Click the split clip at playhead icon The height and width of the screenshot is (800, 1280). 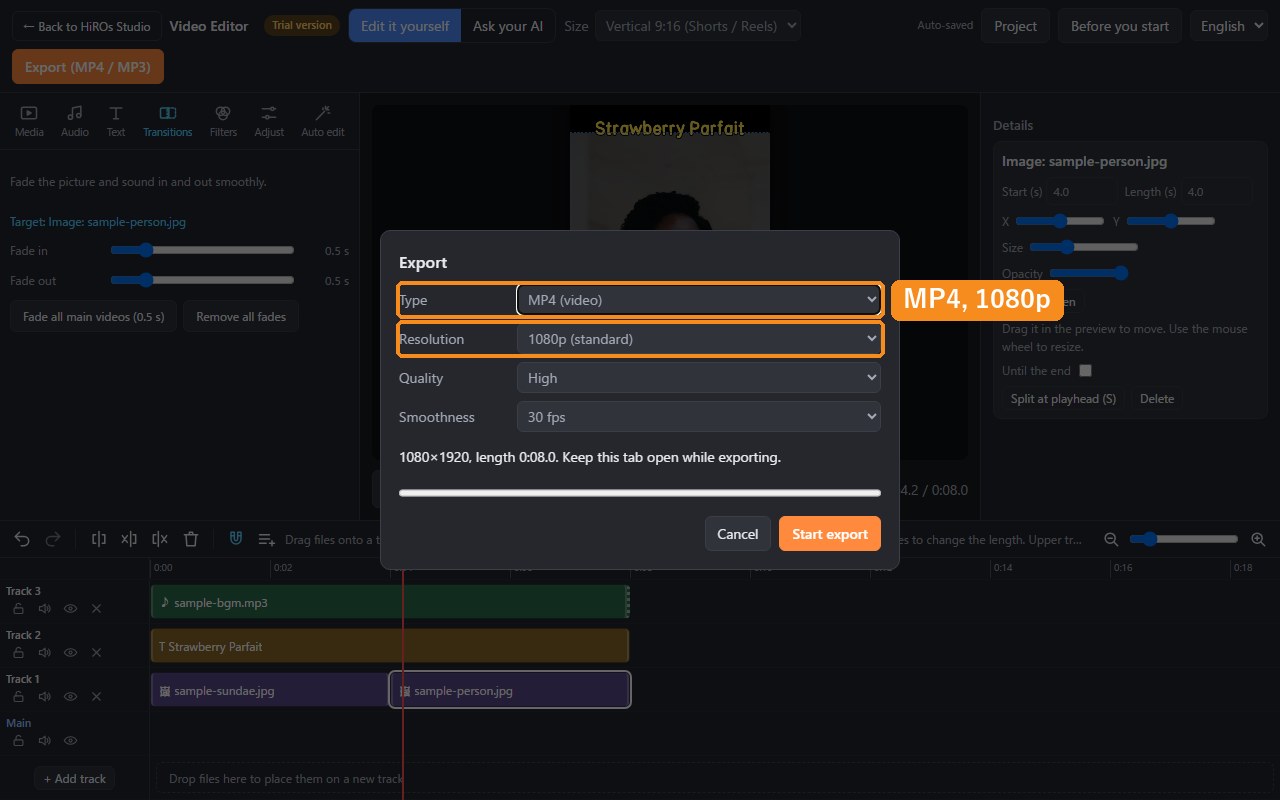click(x=99, y=539)
